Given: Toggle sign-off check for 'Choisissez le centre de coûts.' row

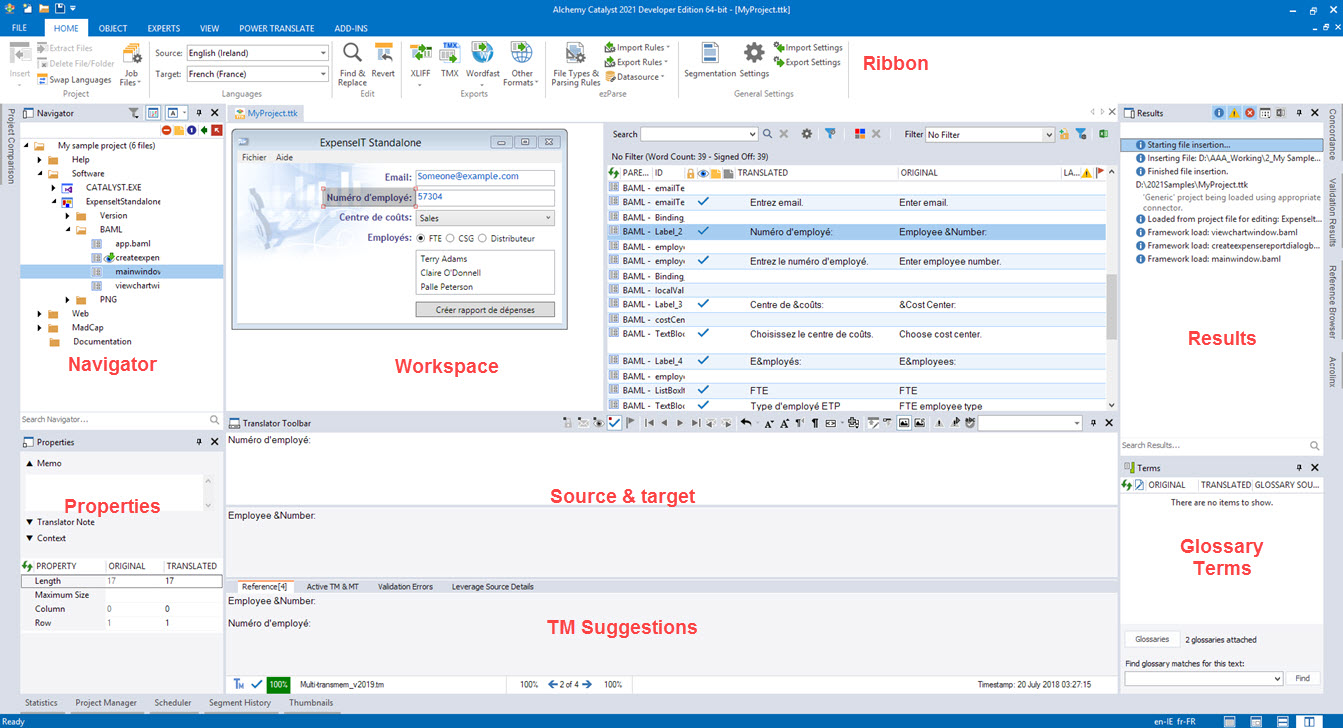Looking at the screenshot, I should click(703, 333).
